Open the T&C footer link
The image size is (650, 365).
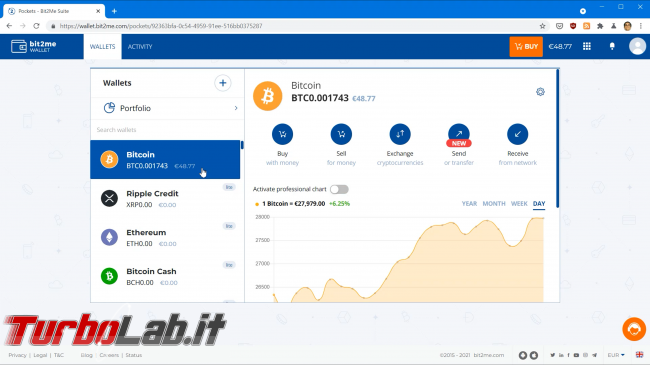(59, 355)
